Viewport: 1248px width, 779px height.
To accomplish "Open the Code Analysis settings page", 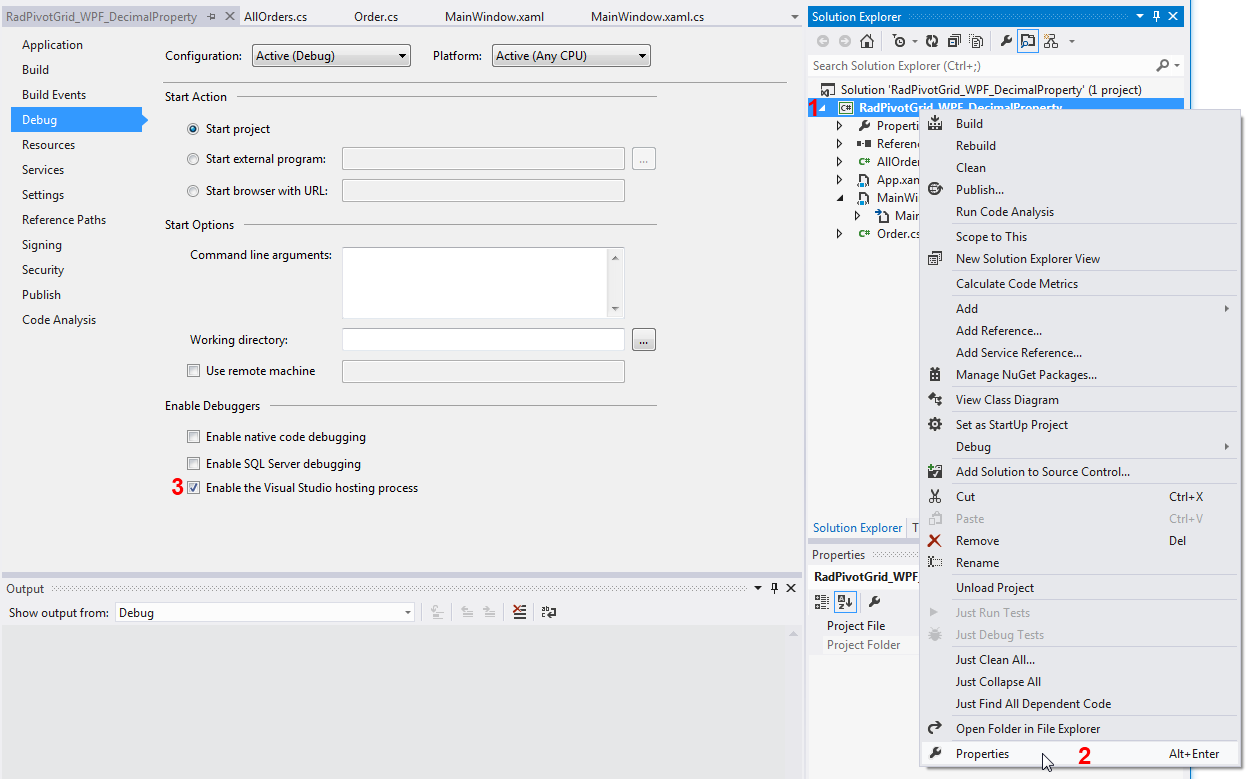I will coord(59,320).
